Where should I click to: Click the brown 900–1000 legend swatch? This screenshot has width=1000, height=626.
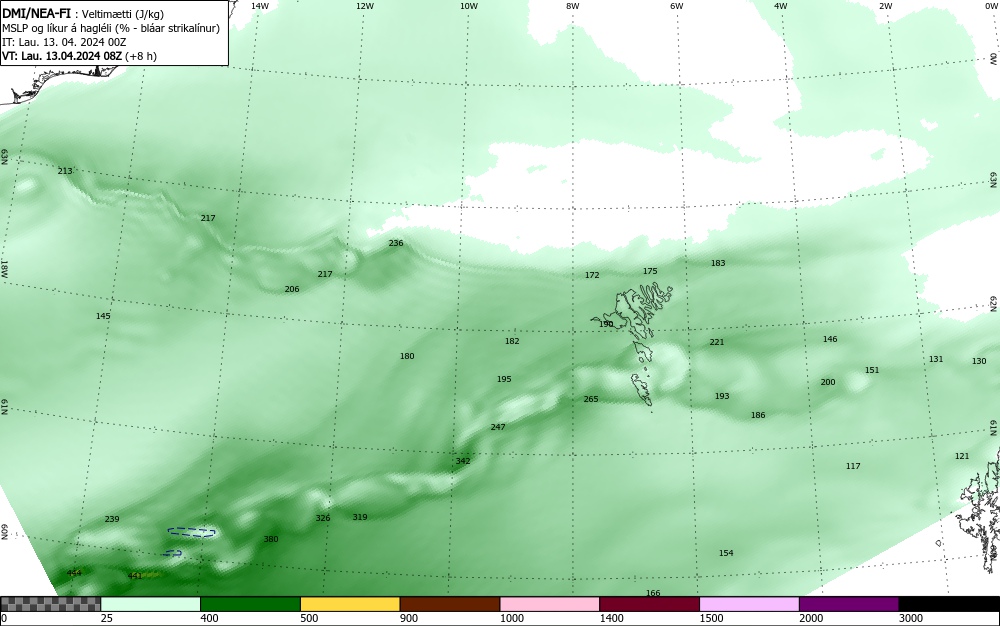tap(450, 604)
